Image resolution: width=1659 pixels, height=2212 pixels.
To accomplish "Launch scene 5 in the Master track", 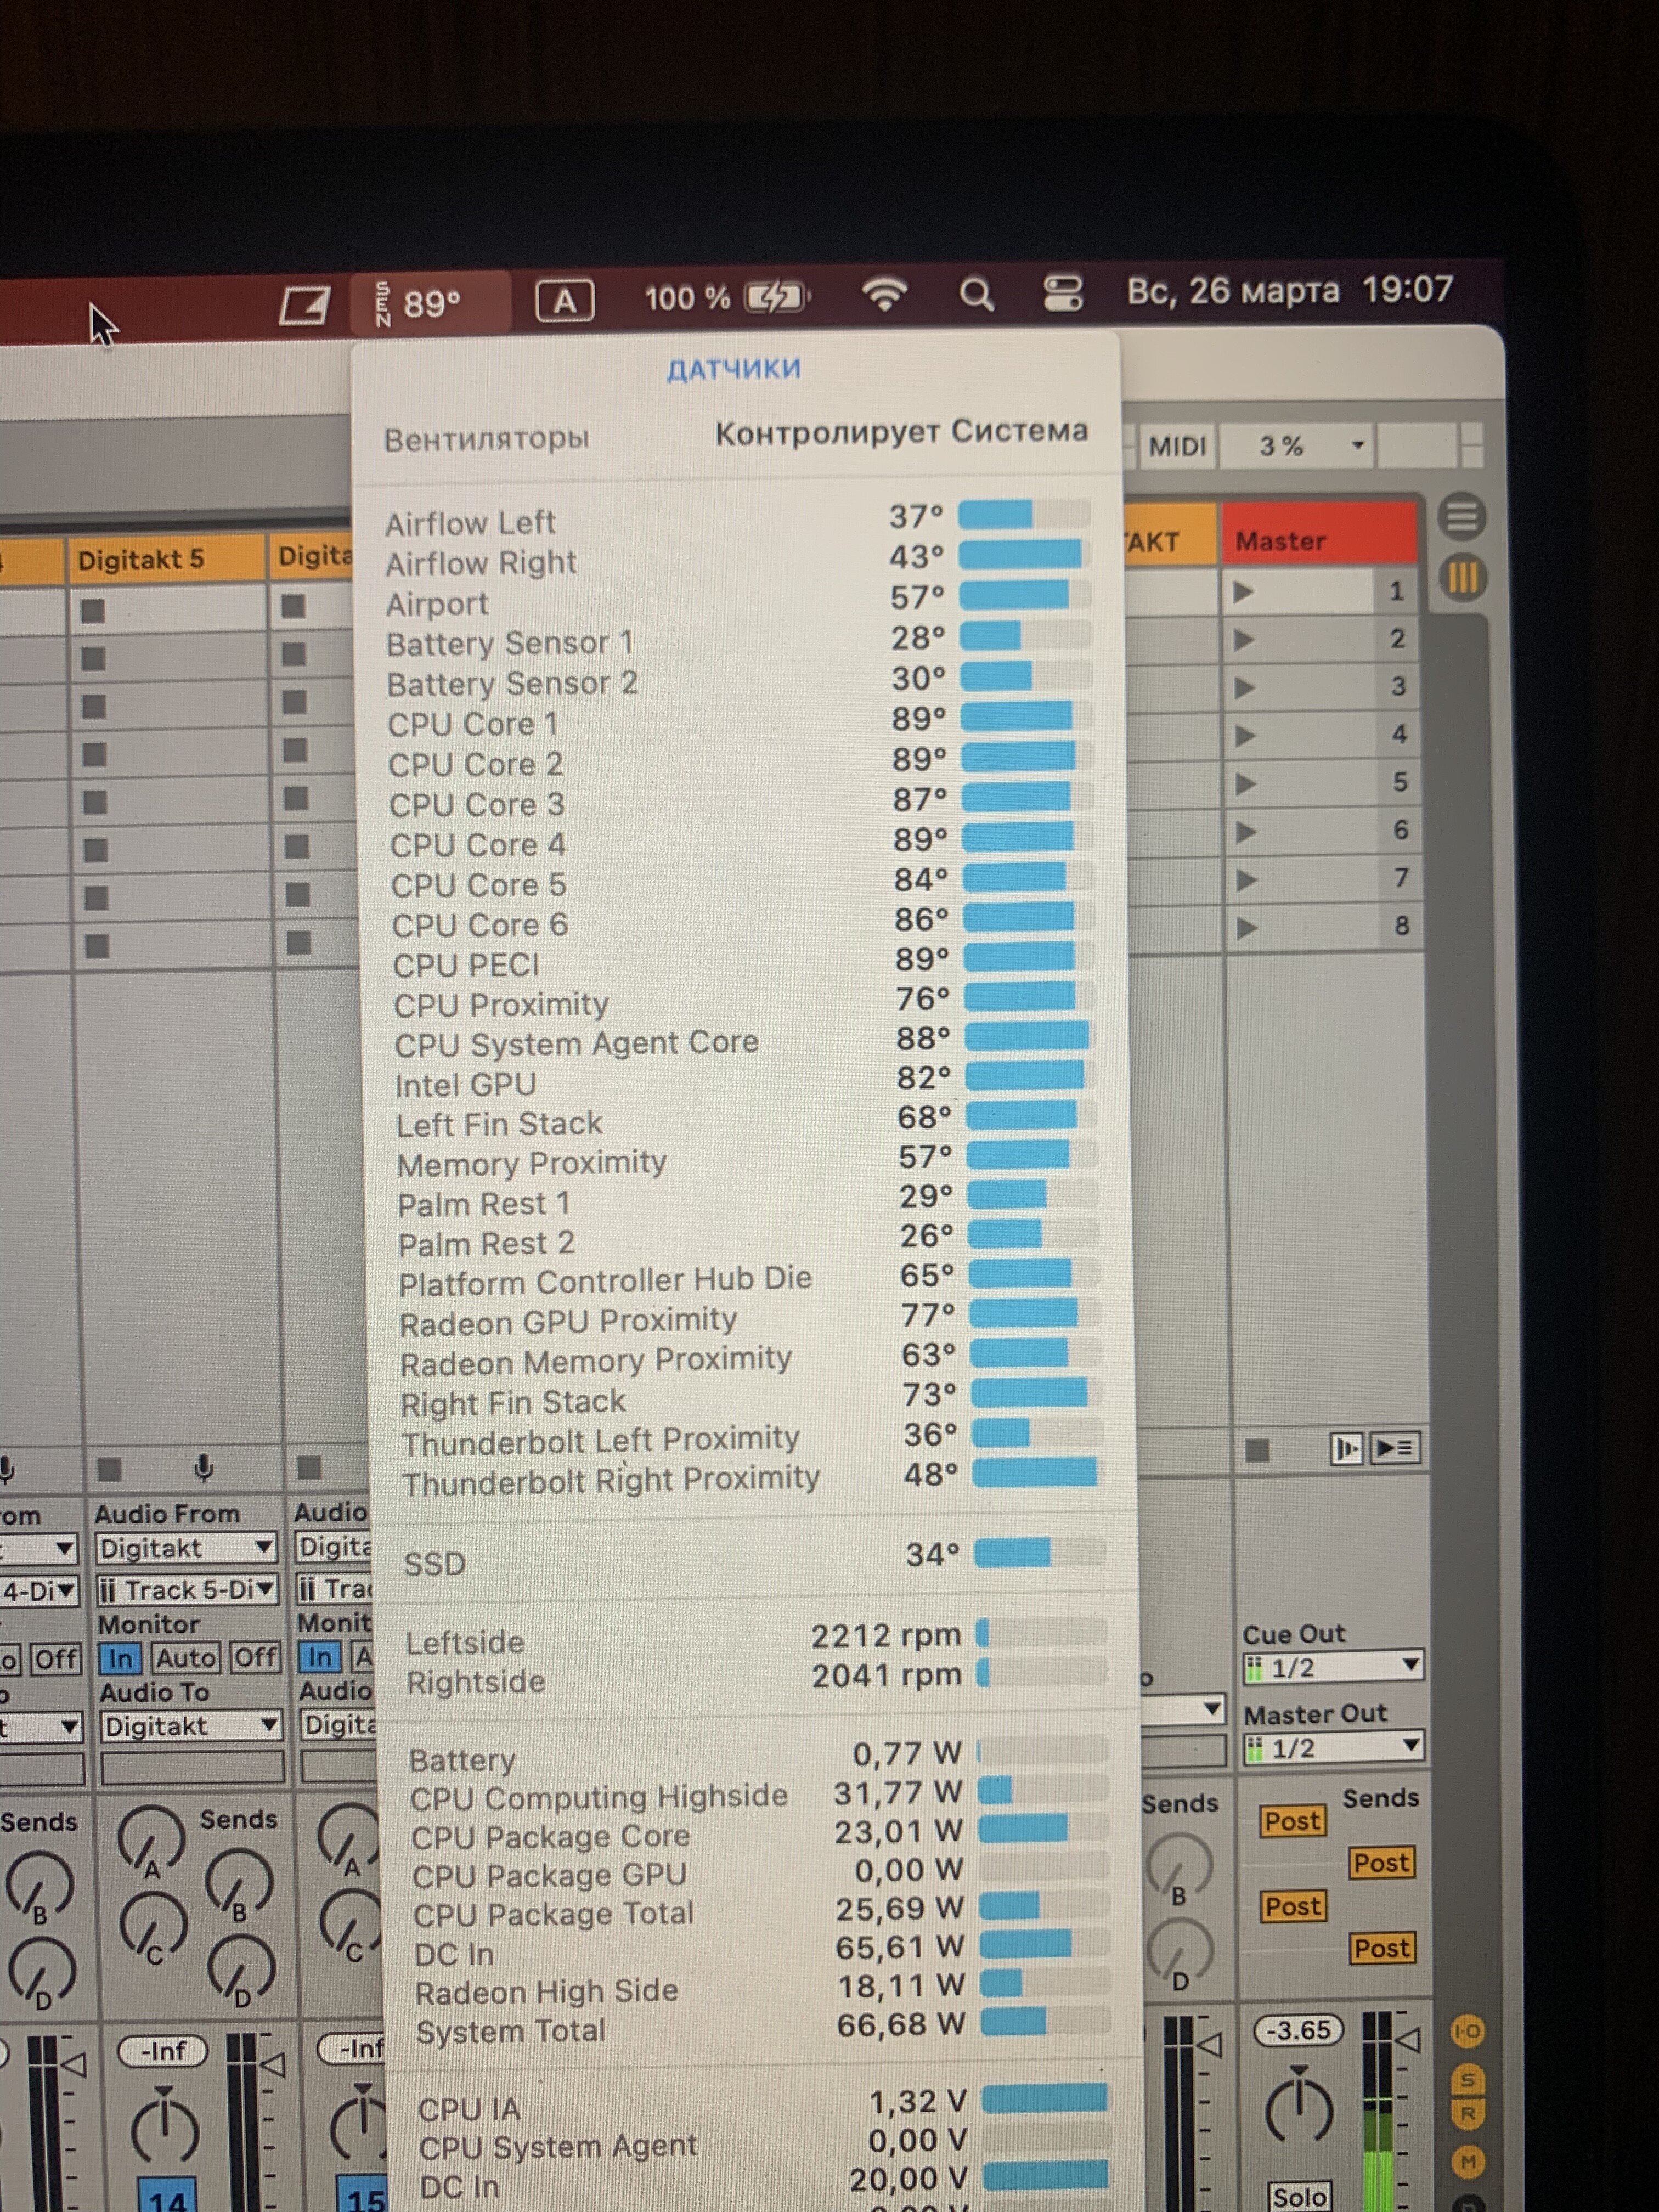I will (x=1245, y=784).
